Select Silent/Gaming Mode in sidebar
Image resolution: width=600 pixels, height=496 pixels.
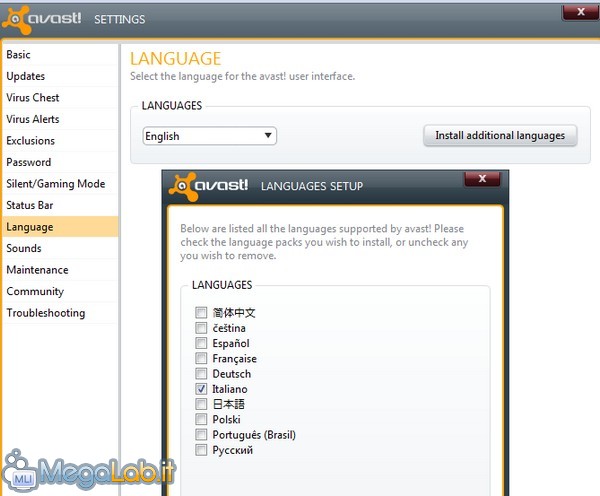tap(60, 183)
